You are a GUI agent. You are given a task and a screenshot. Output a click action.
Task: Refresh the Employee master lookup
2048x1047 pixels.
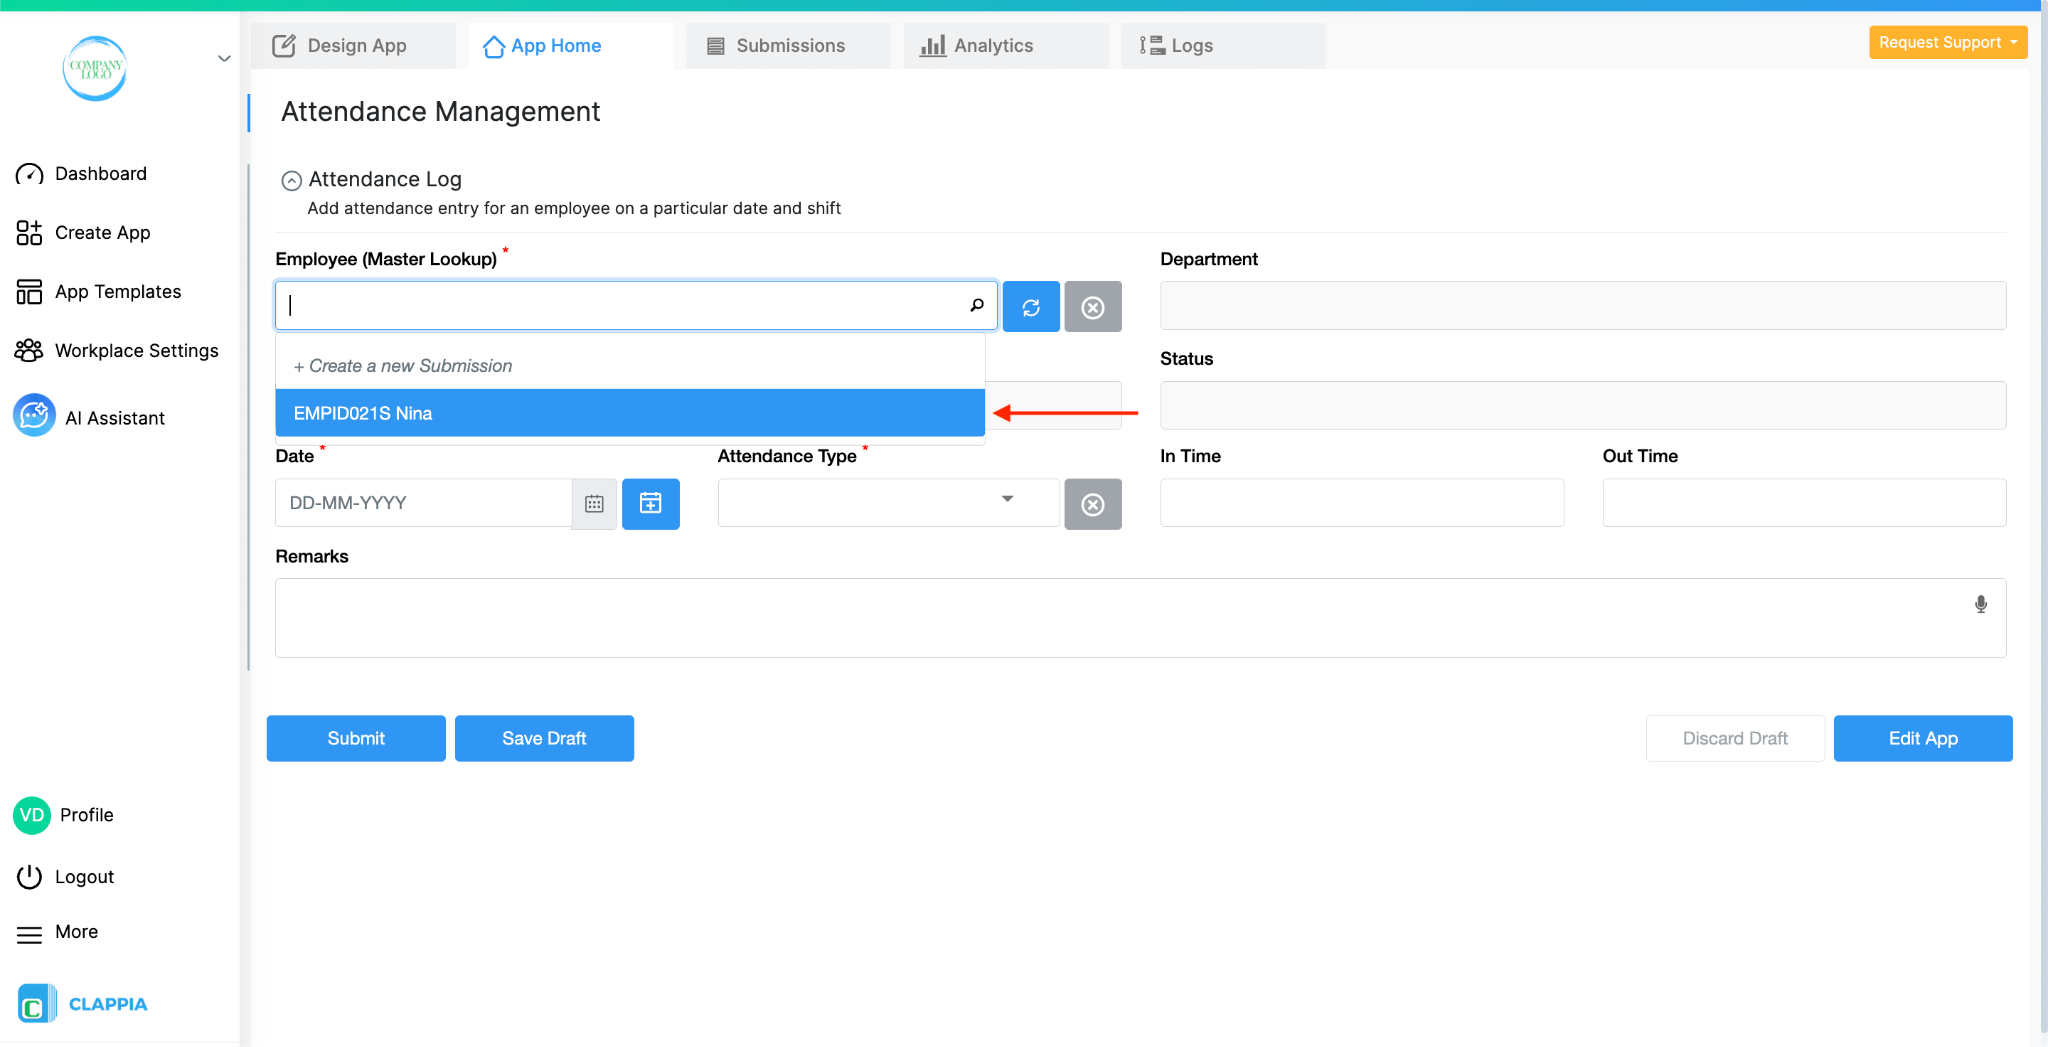click(x=1030, y=306)
